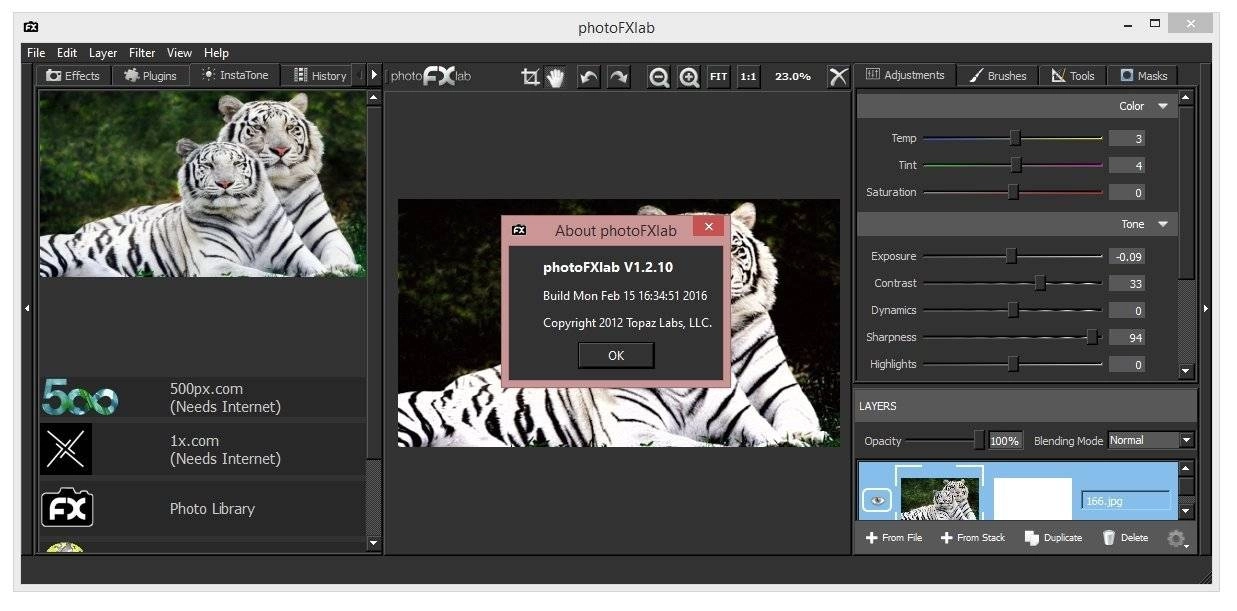Activate the hand pan tool

point(556,77)
